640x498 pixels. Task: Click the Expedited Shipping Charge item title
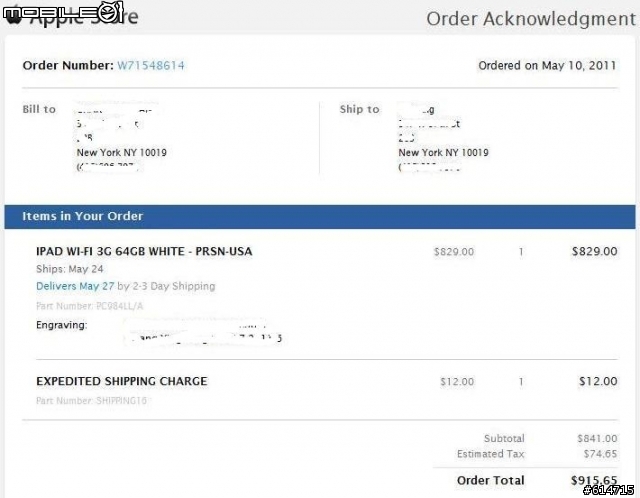point(122,381)
